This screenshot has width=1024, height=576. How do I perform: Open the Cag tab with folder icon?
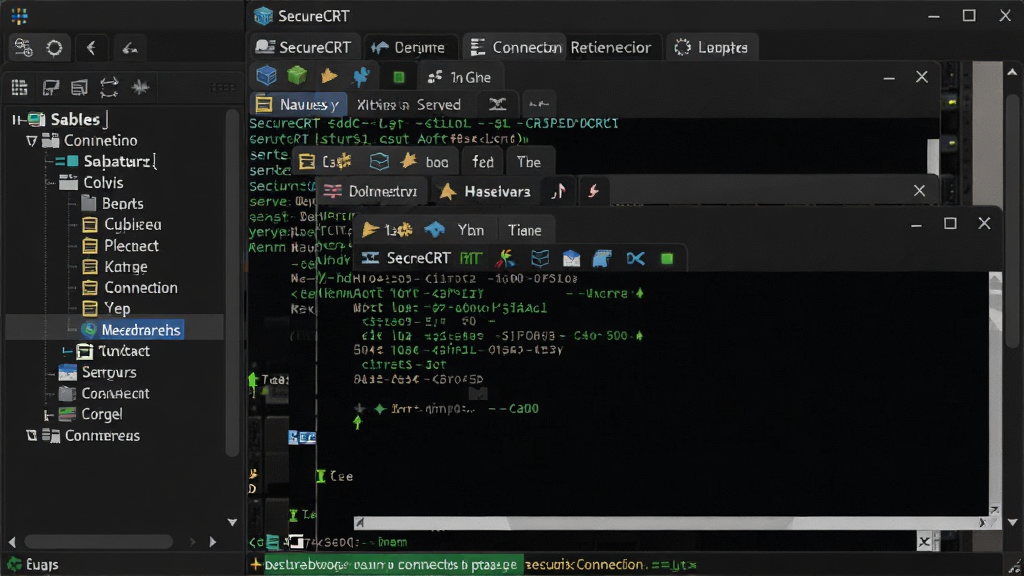tap(325, 162)
